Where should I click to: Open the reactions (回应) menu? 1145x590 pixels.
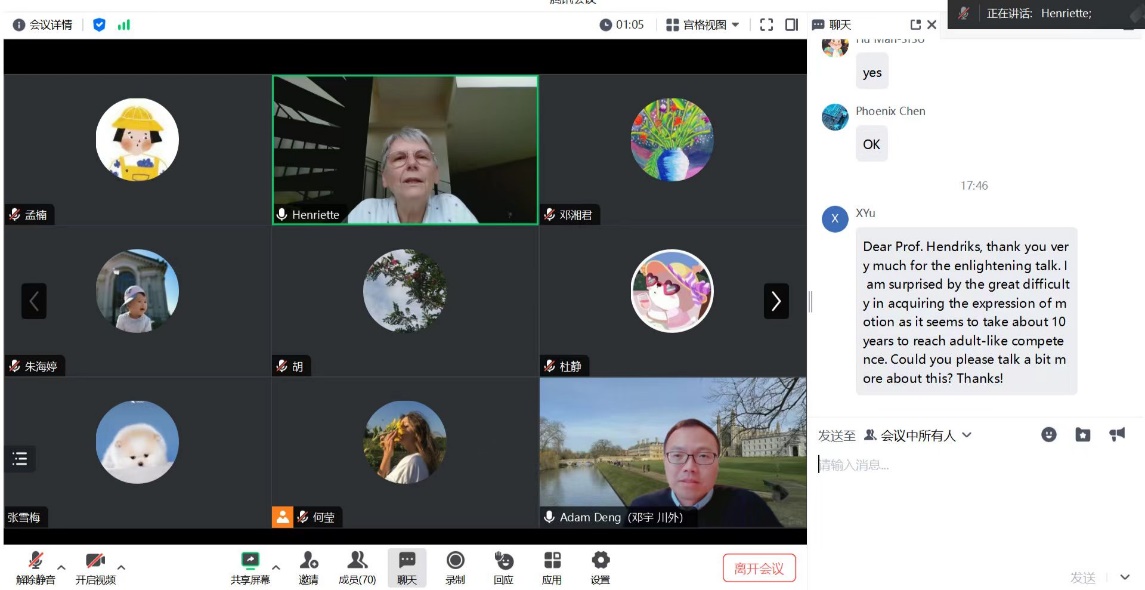click(x=504, y=566)
